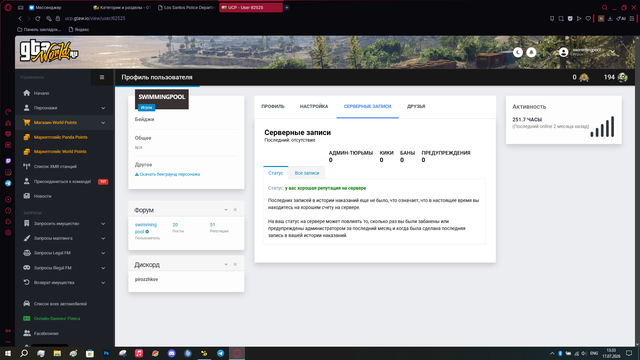
Task: Expand Возврат имущества chevron
Action: [103, 283]
